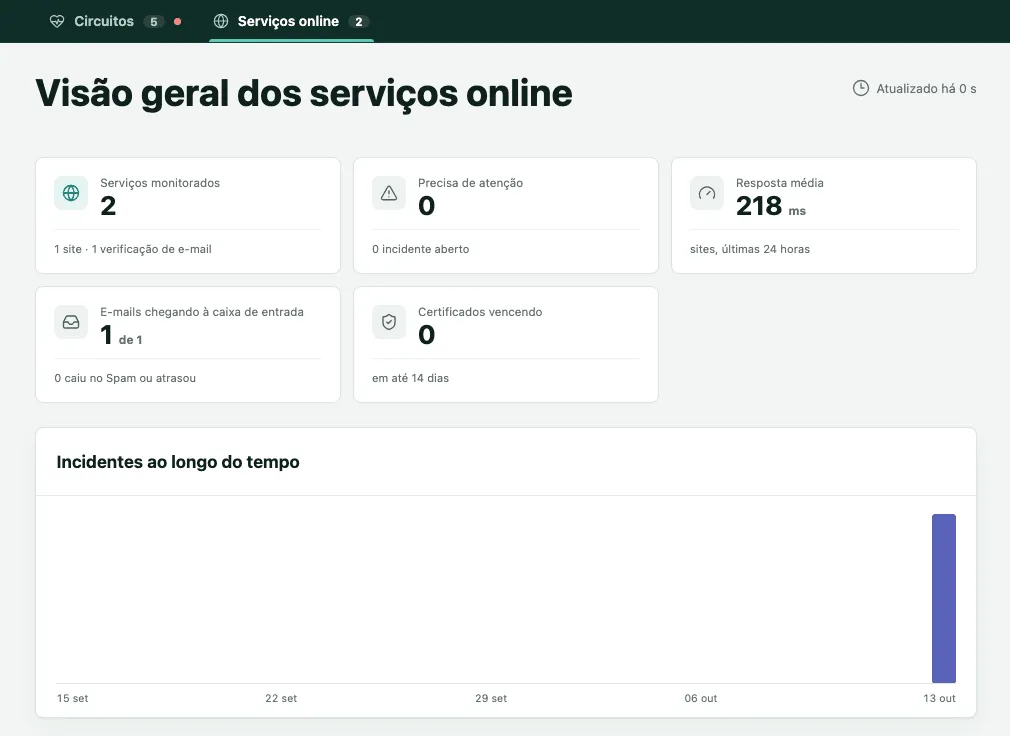Image resolution: width=1010 pixels, height=736 pixels.
Task: Click the Precisa de atenção label
Action: coord(470,183)
